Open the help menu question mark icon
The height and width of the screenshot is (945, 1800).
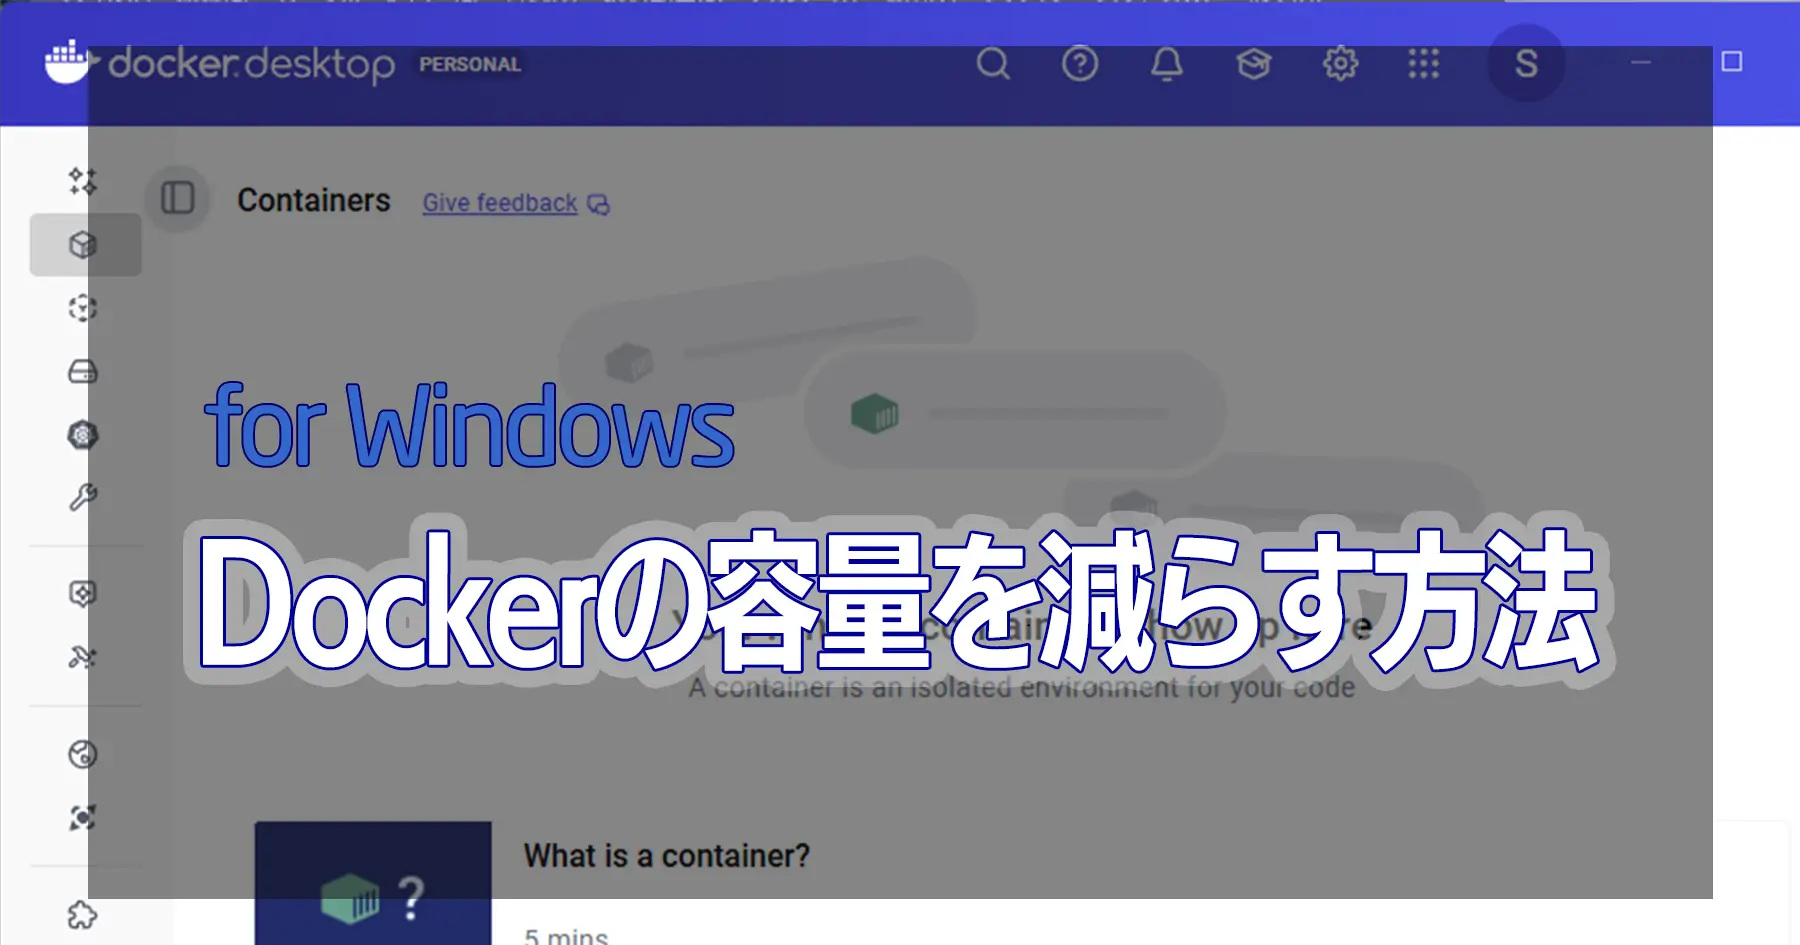[x=1080, y=64]
